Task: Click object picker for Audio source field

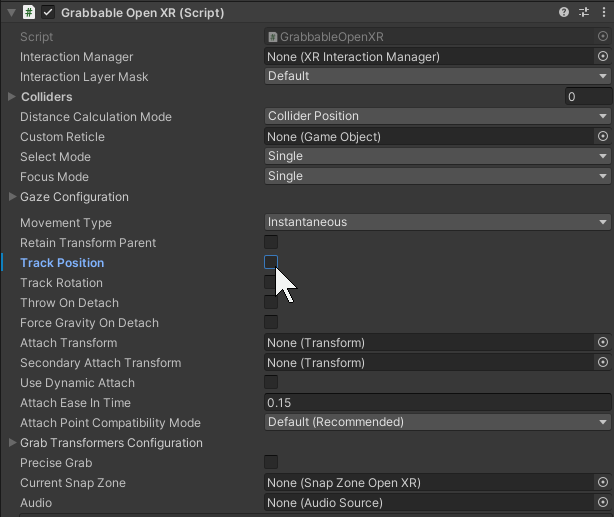Action: pyautogui.click(x=602, y=503)
